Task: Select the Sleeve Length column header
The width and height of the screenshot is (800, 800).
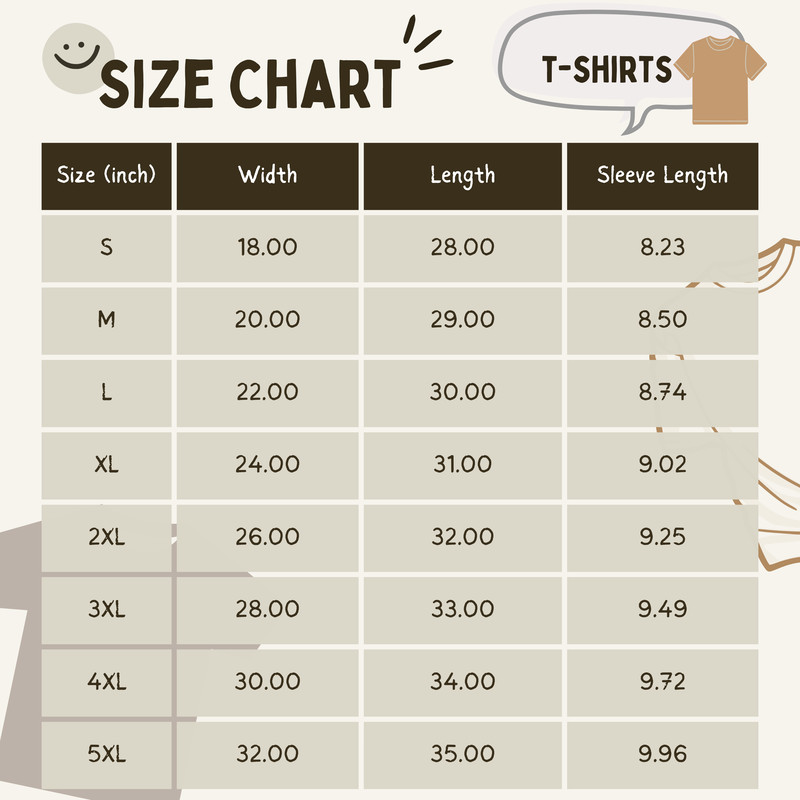Action: [x=662, y=176]
